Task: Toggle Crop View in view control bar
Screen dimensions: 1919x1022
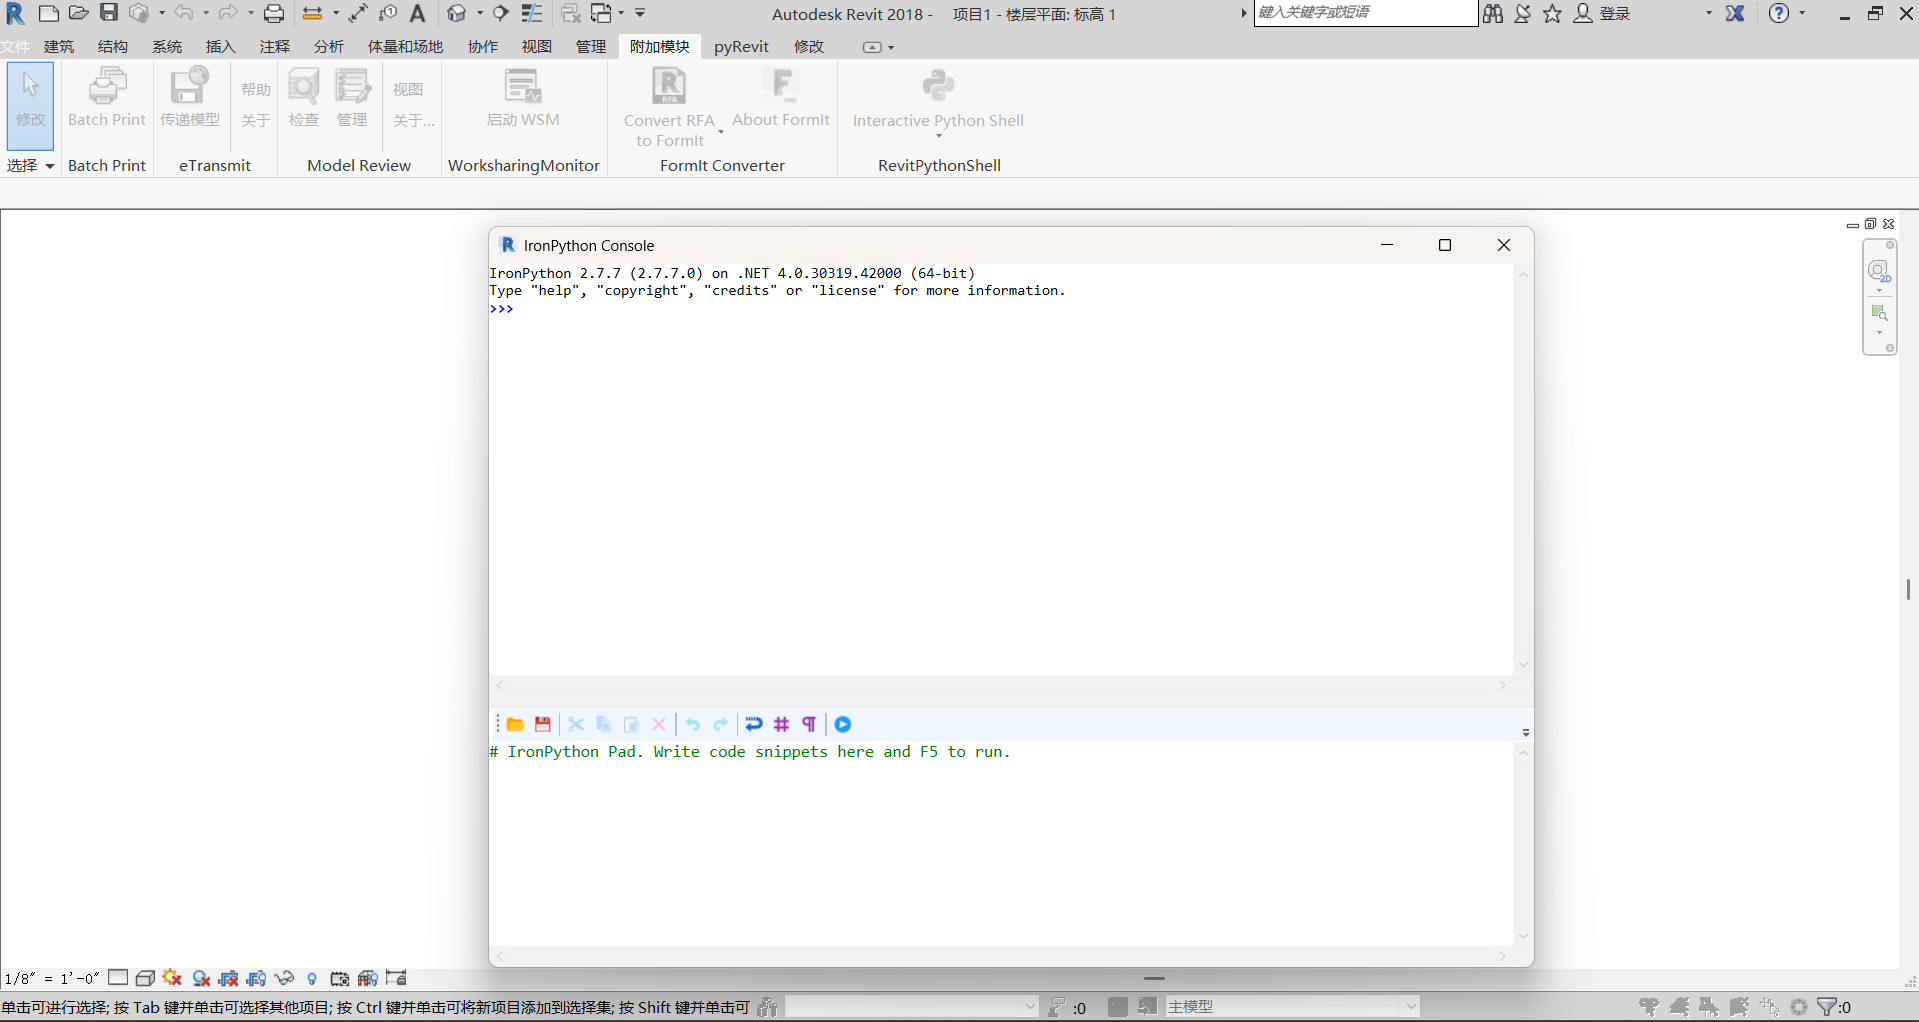Action: pyautogui.click(x=229, y=978)
